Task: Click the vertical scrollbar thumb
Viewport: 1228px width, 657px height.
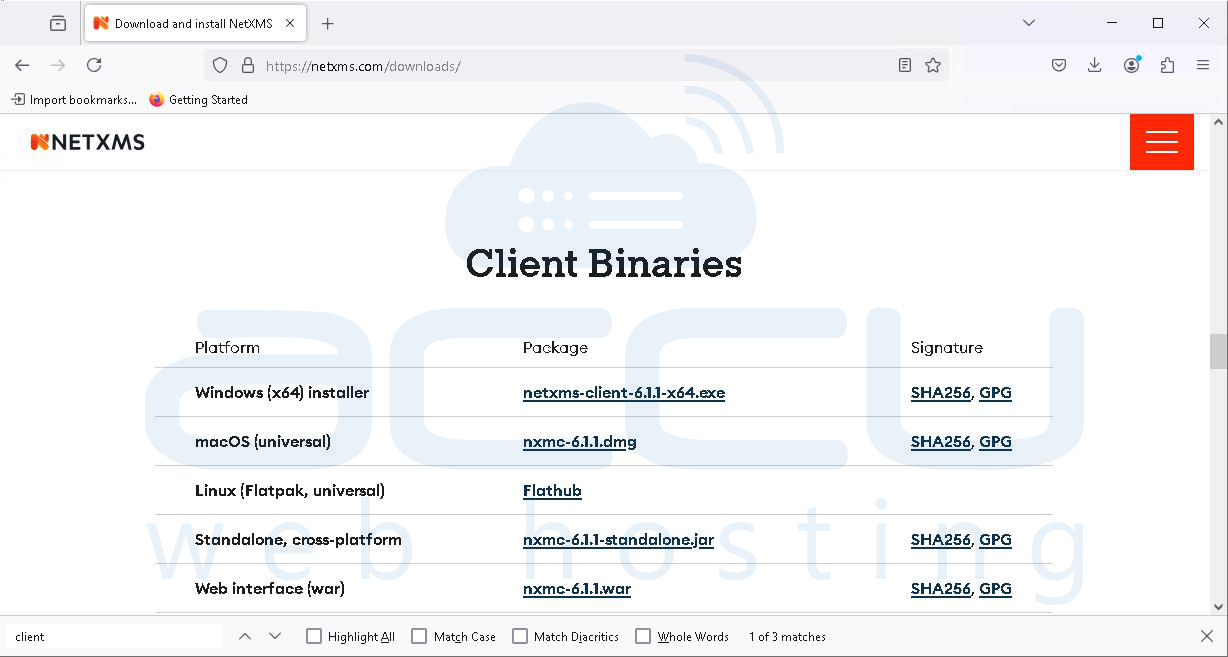Action: click(x=1218, y=351)
